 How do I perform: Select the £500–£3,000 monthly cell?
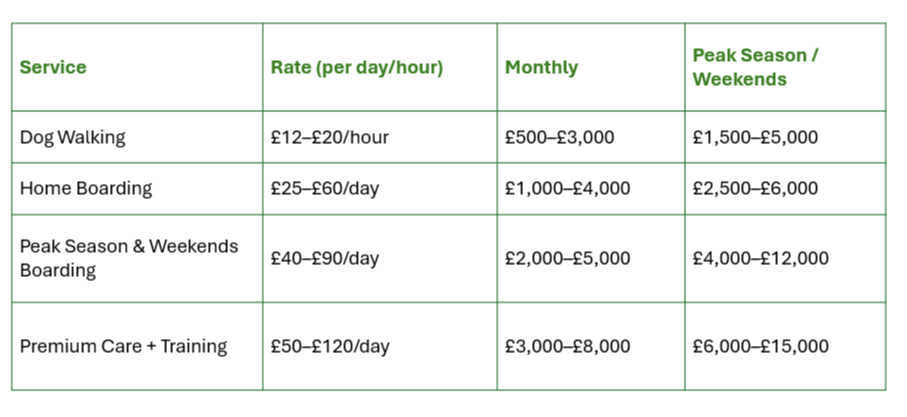coord(559,137)
